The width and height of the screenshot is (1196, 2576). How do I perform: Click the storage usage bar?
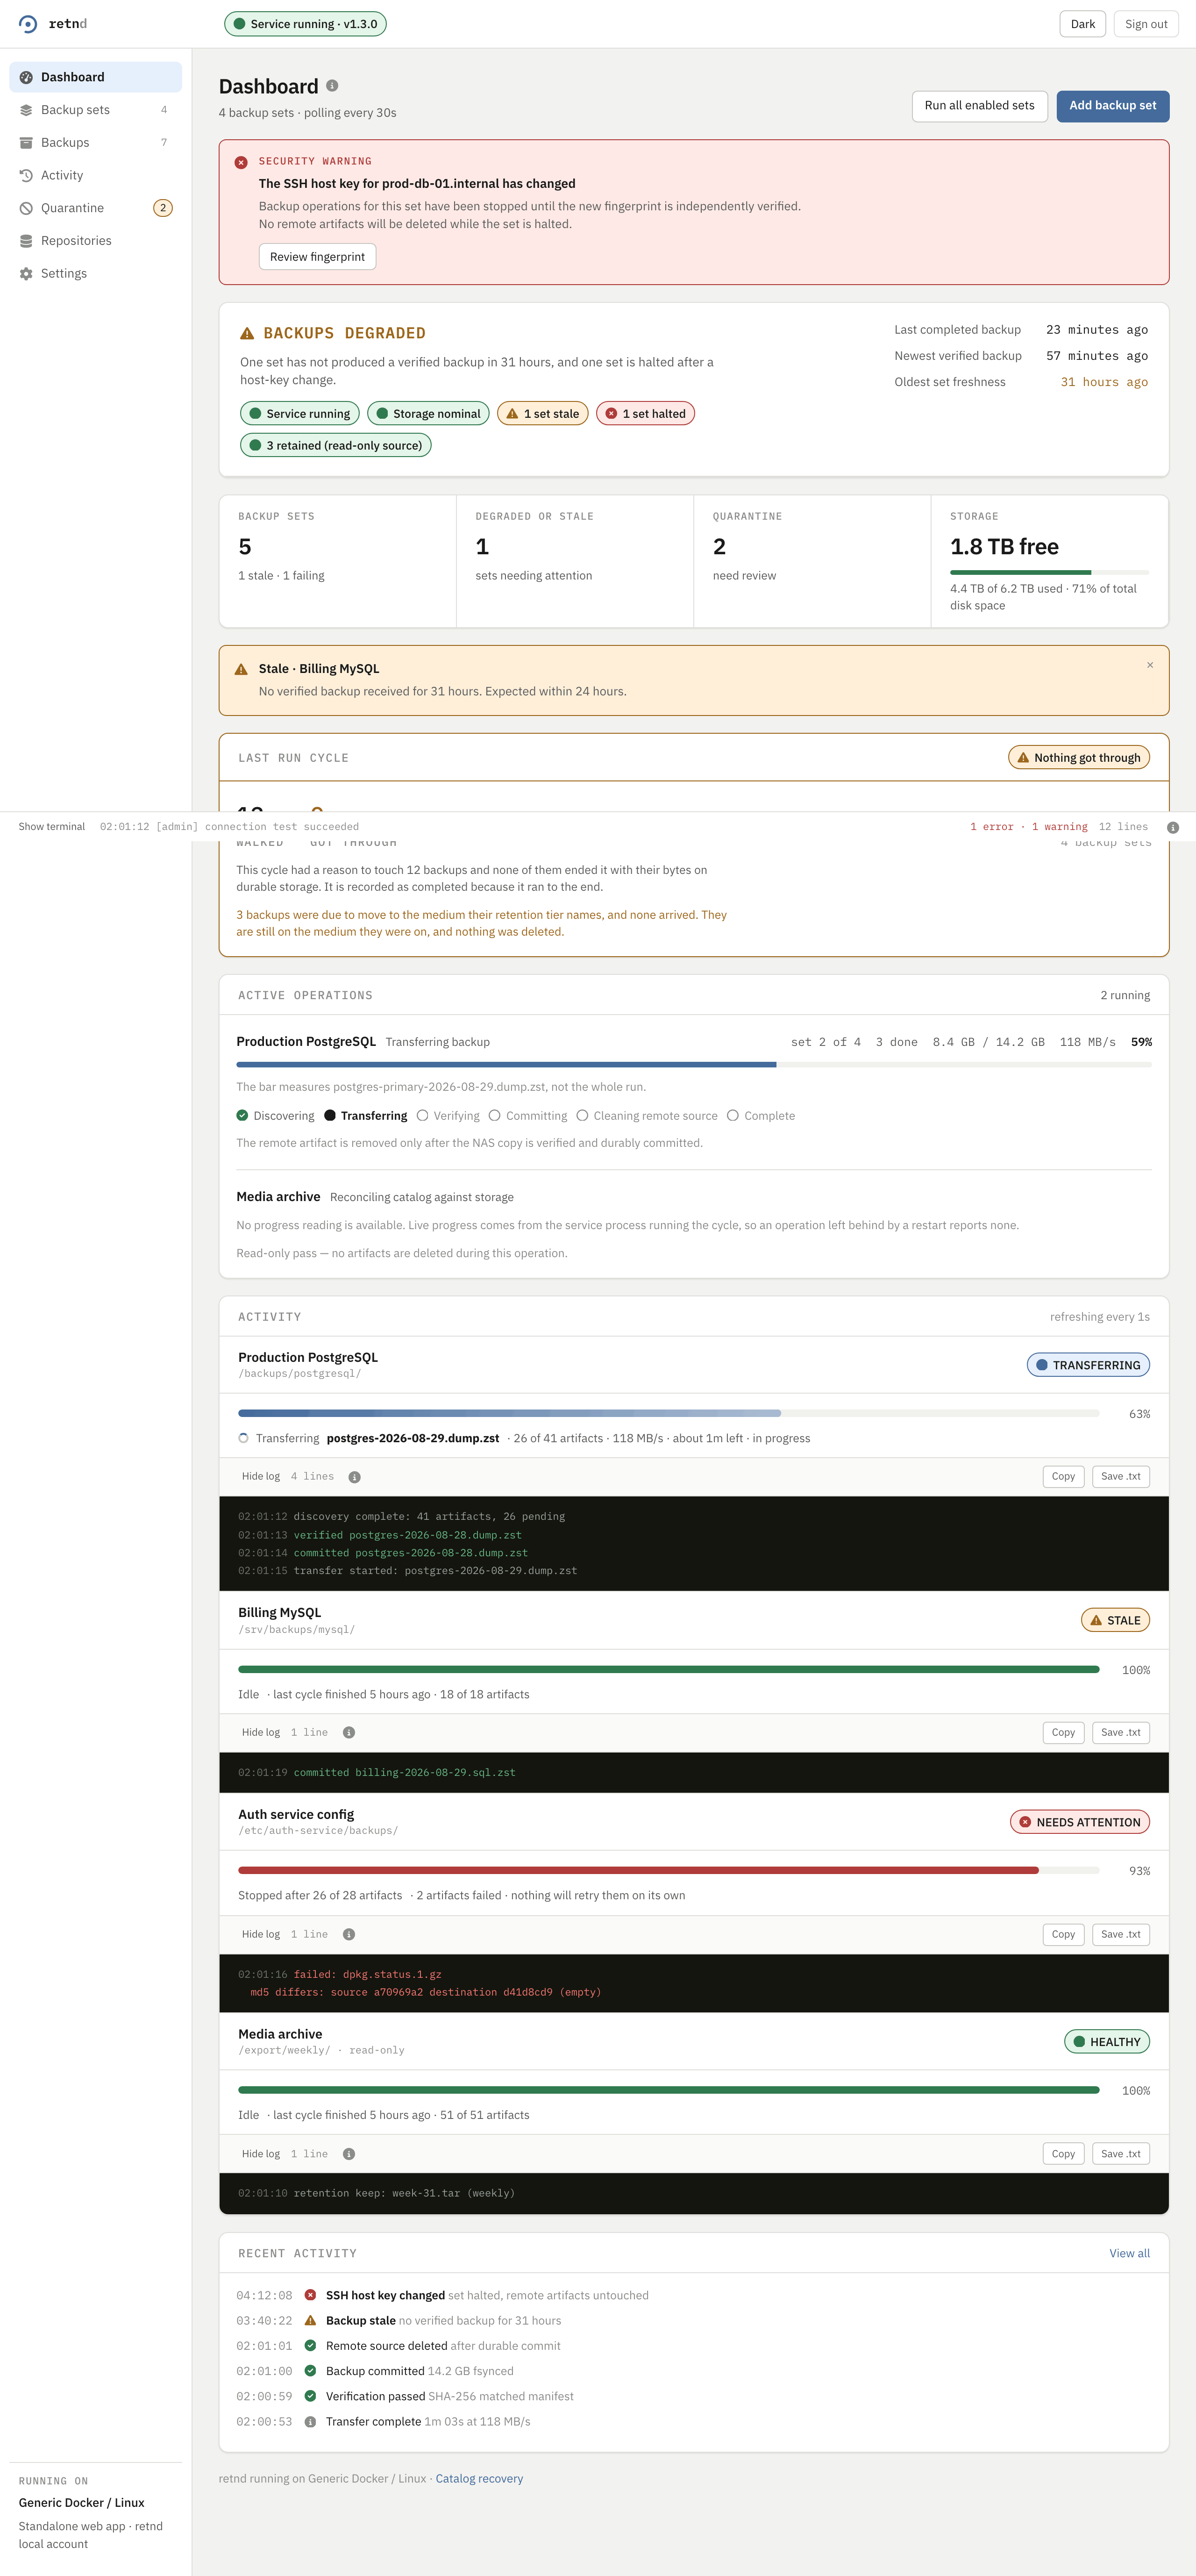1049,573
